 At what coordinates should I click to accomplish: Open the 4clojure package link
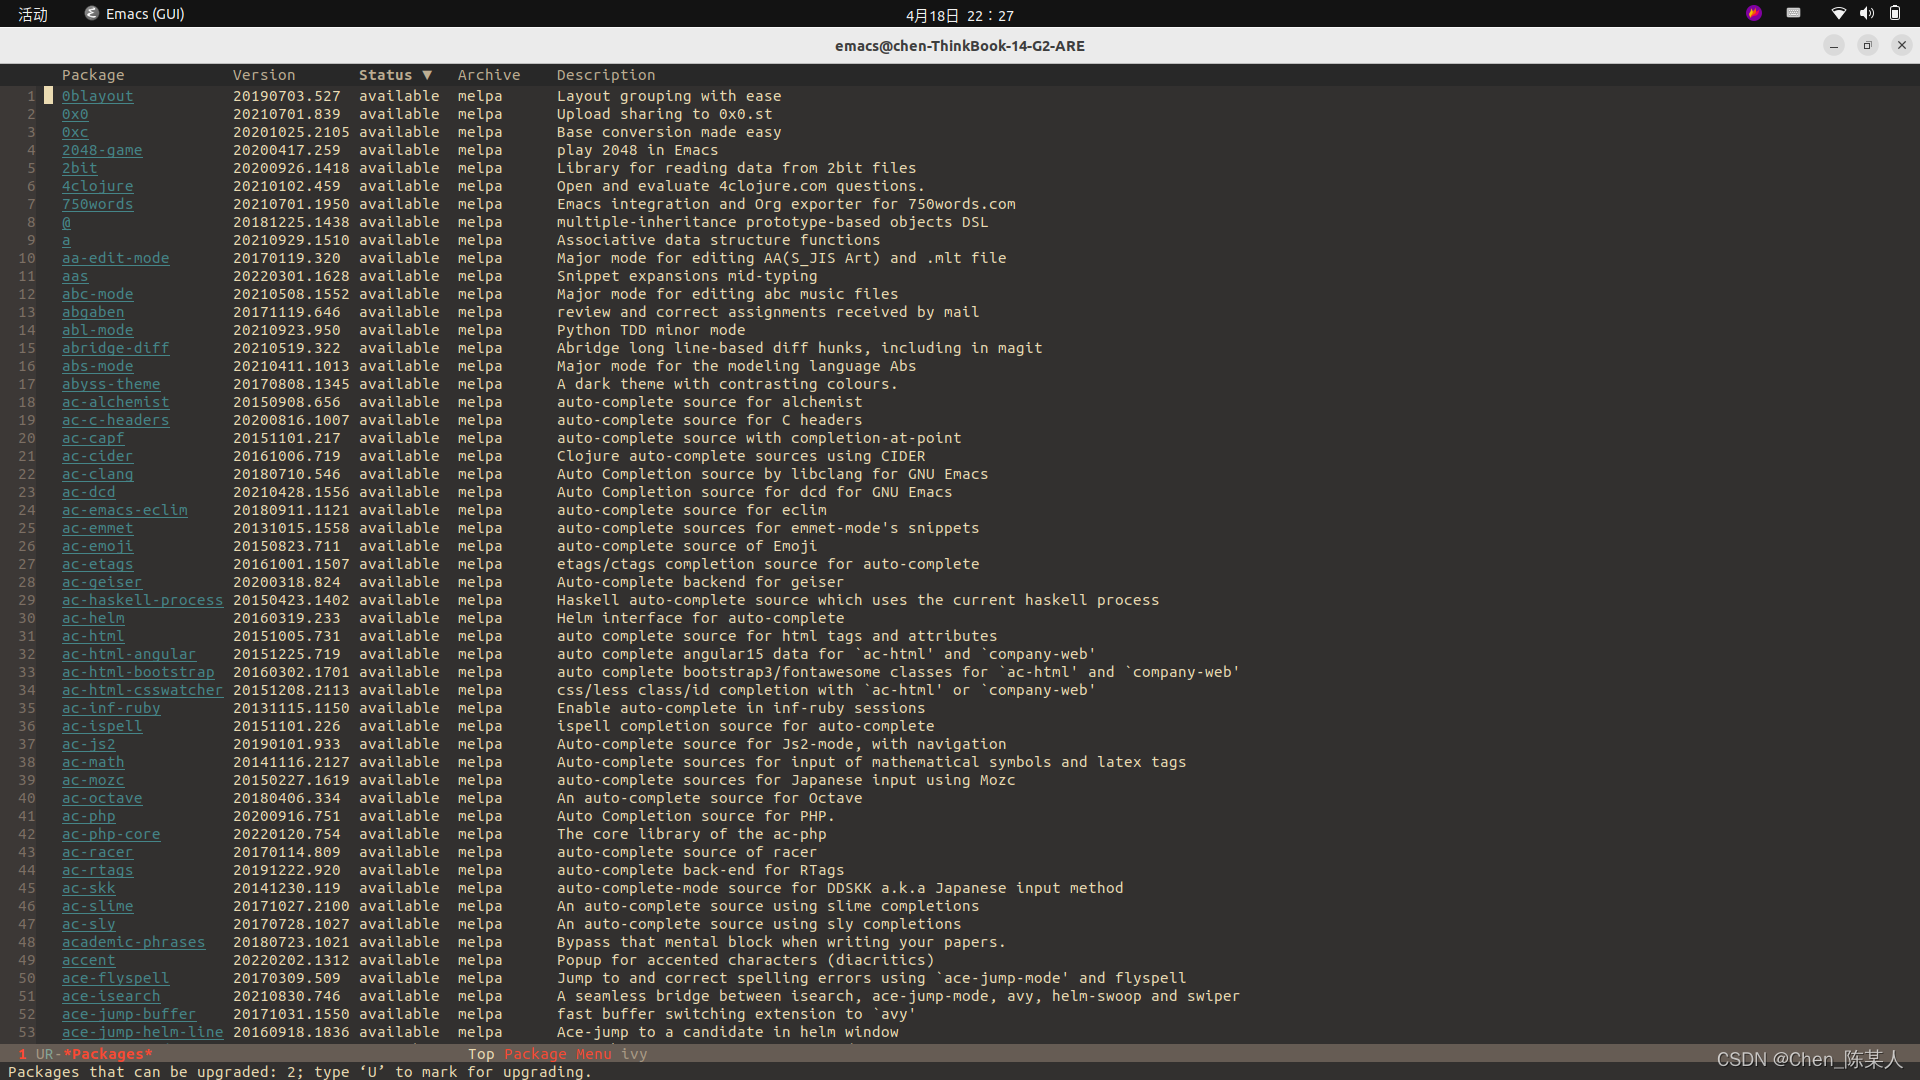[98, 186]
